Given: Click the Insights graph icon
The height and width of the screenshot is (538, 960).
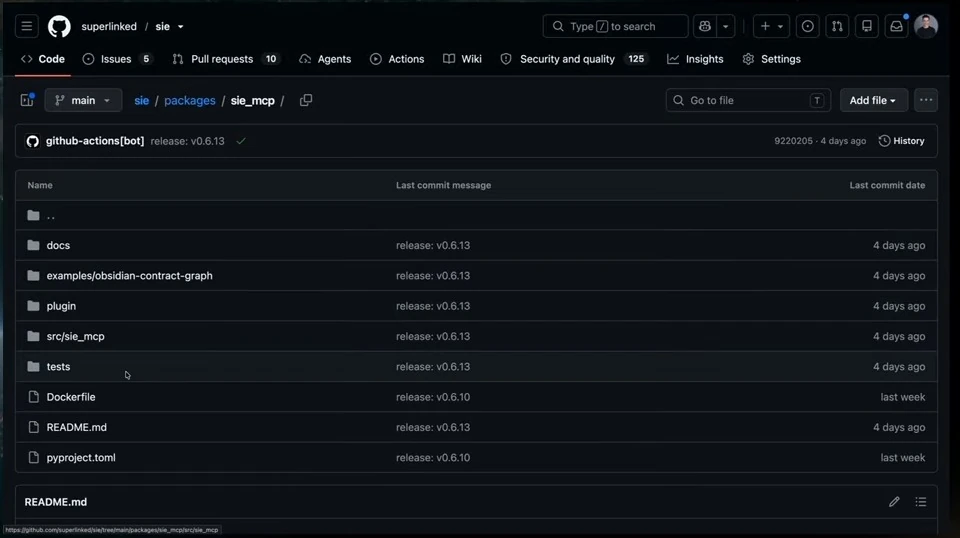Looking at the screenshot, I should click(x=673, y=59).
